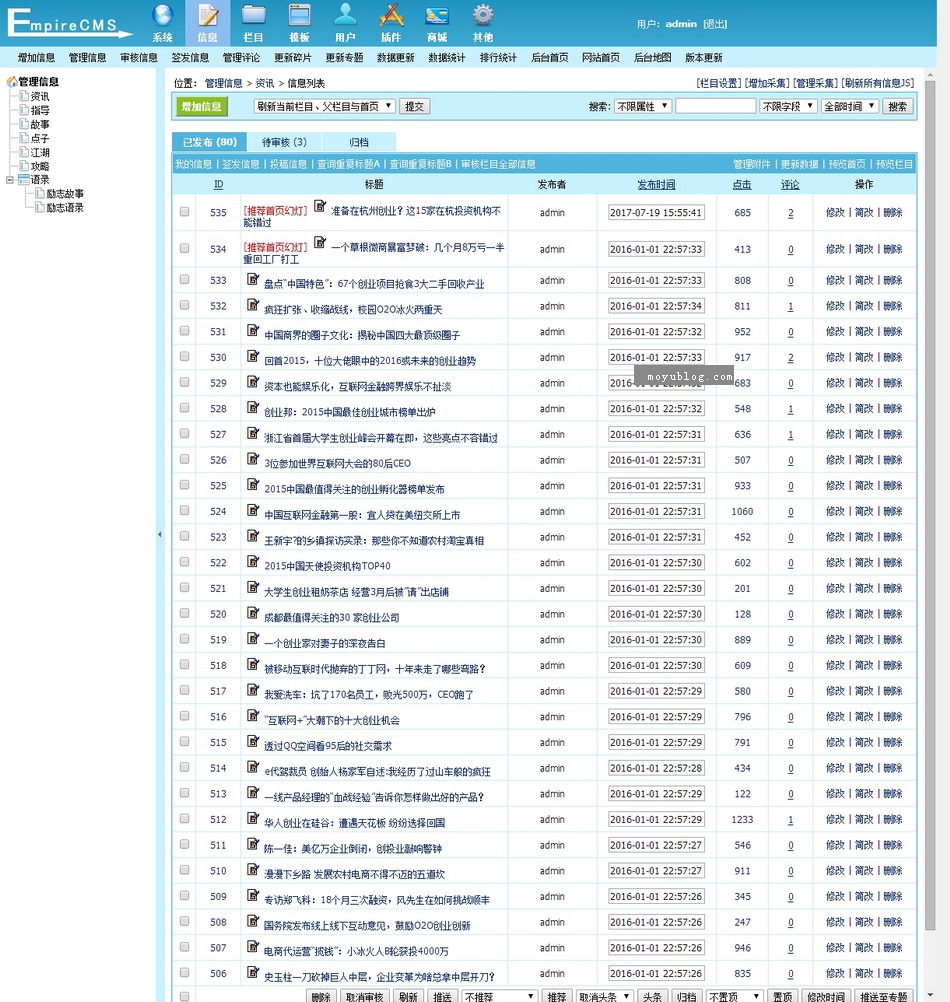950x1002 pixels.
Task: Click the 提交 button
Action: pos(415,106)
